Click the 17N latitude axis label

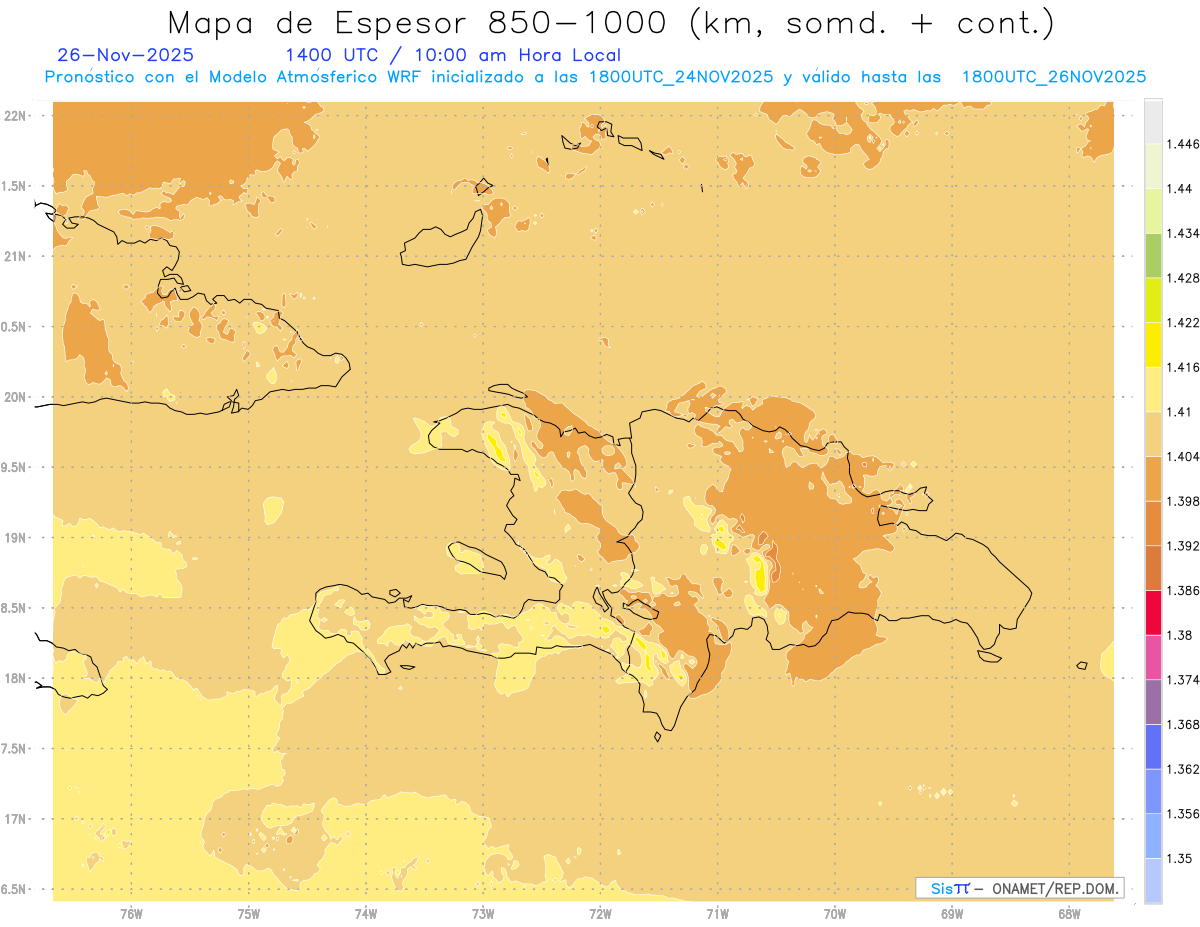click(x=15, y=819)
